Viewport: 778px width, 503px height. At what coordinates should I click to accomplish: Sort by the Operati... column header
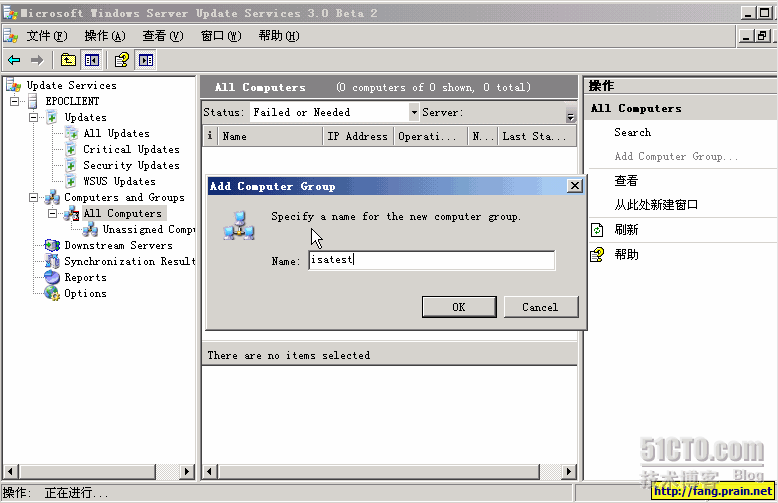[x=430, y=136]
